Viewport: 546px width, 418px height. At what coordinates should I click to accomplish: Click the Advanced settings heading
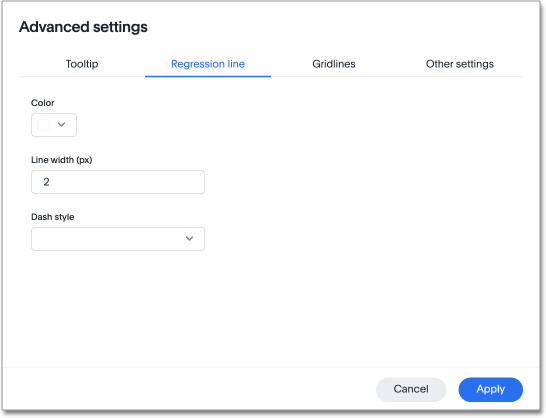click(83, 27)
